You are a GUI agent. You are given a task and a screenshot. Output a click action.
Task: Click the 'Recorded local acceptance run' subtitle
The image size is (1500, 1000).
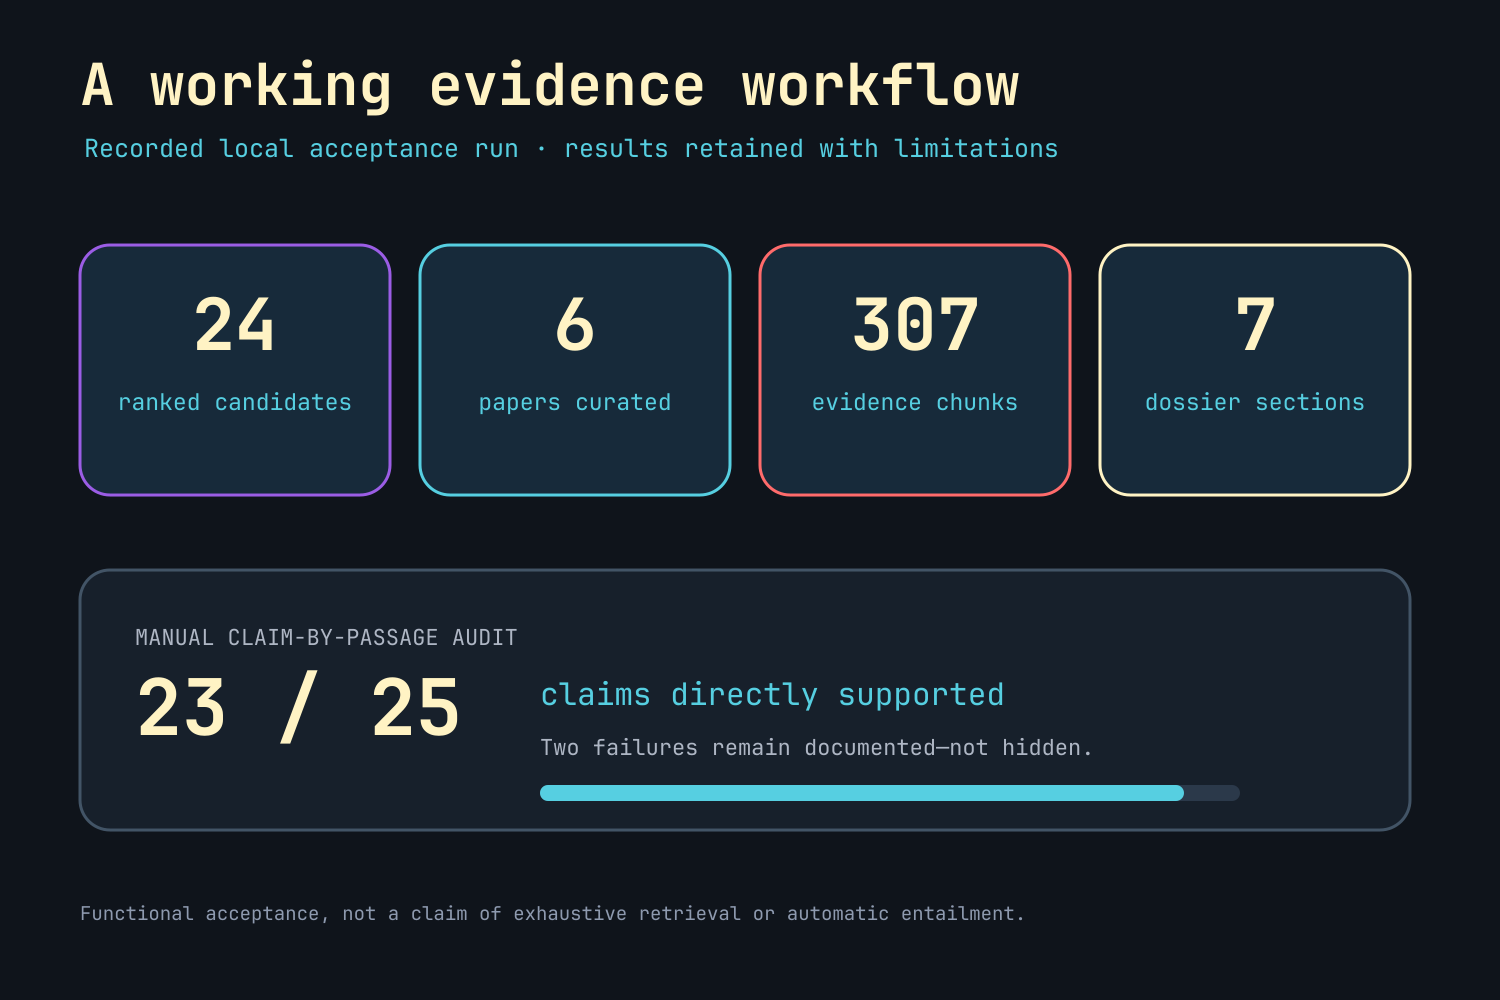coord(571,149)
